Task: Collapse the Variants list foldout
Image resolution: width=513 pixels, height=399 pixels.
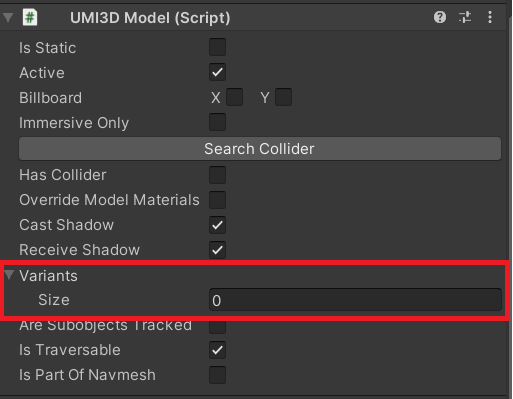Action: tap(9, 275)
